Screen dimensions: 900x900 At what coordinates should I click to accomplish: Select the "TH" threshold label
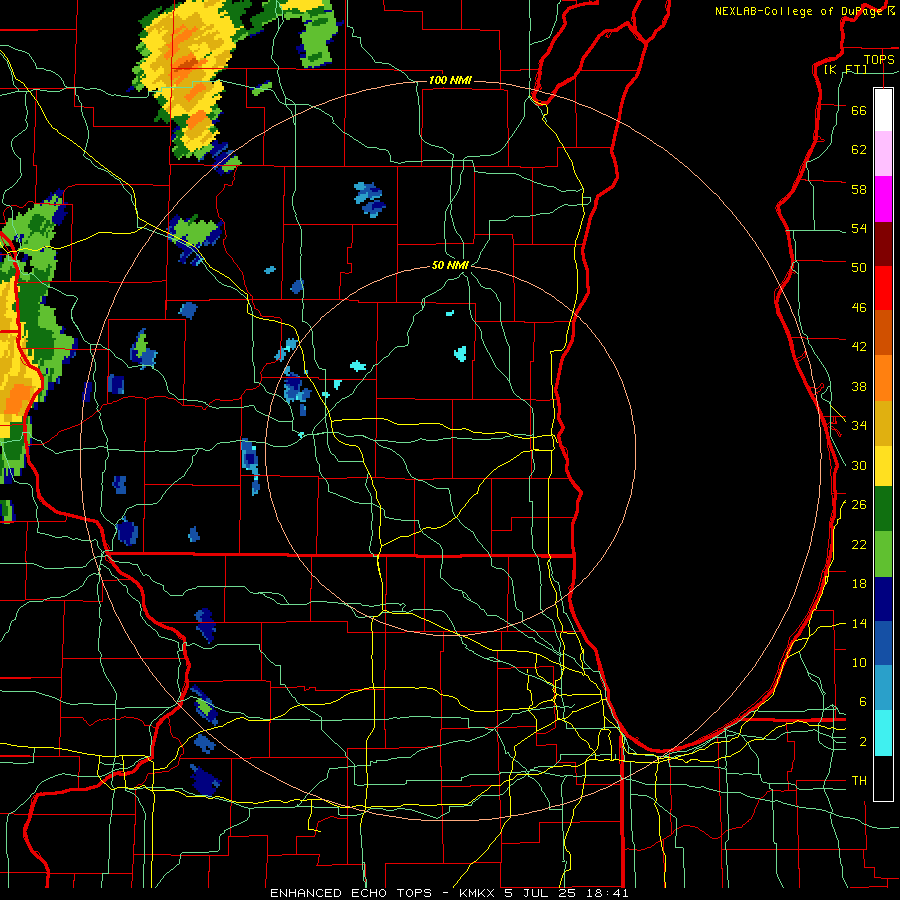pyautogui.click(x=859, y=781)
